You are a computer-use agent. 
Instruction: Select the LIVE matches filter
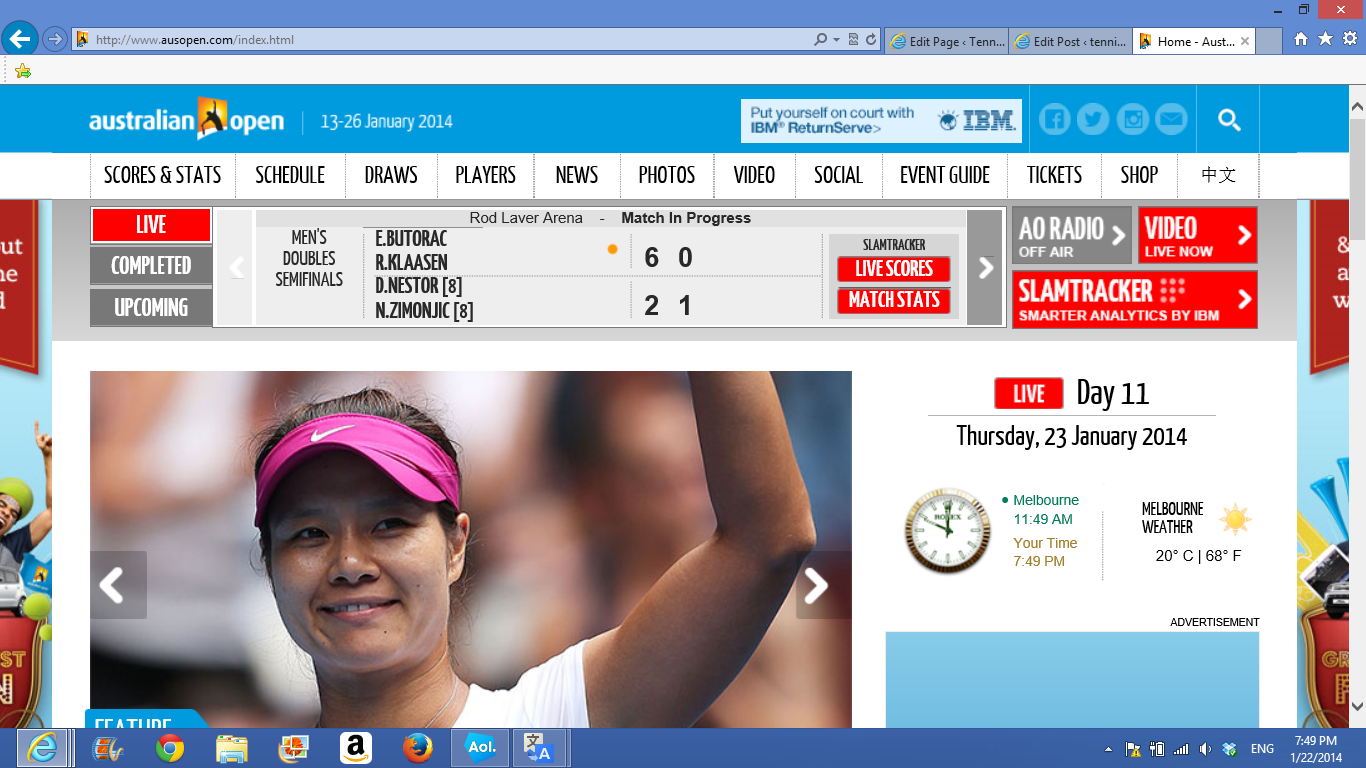(151, 225)
